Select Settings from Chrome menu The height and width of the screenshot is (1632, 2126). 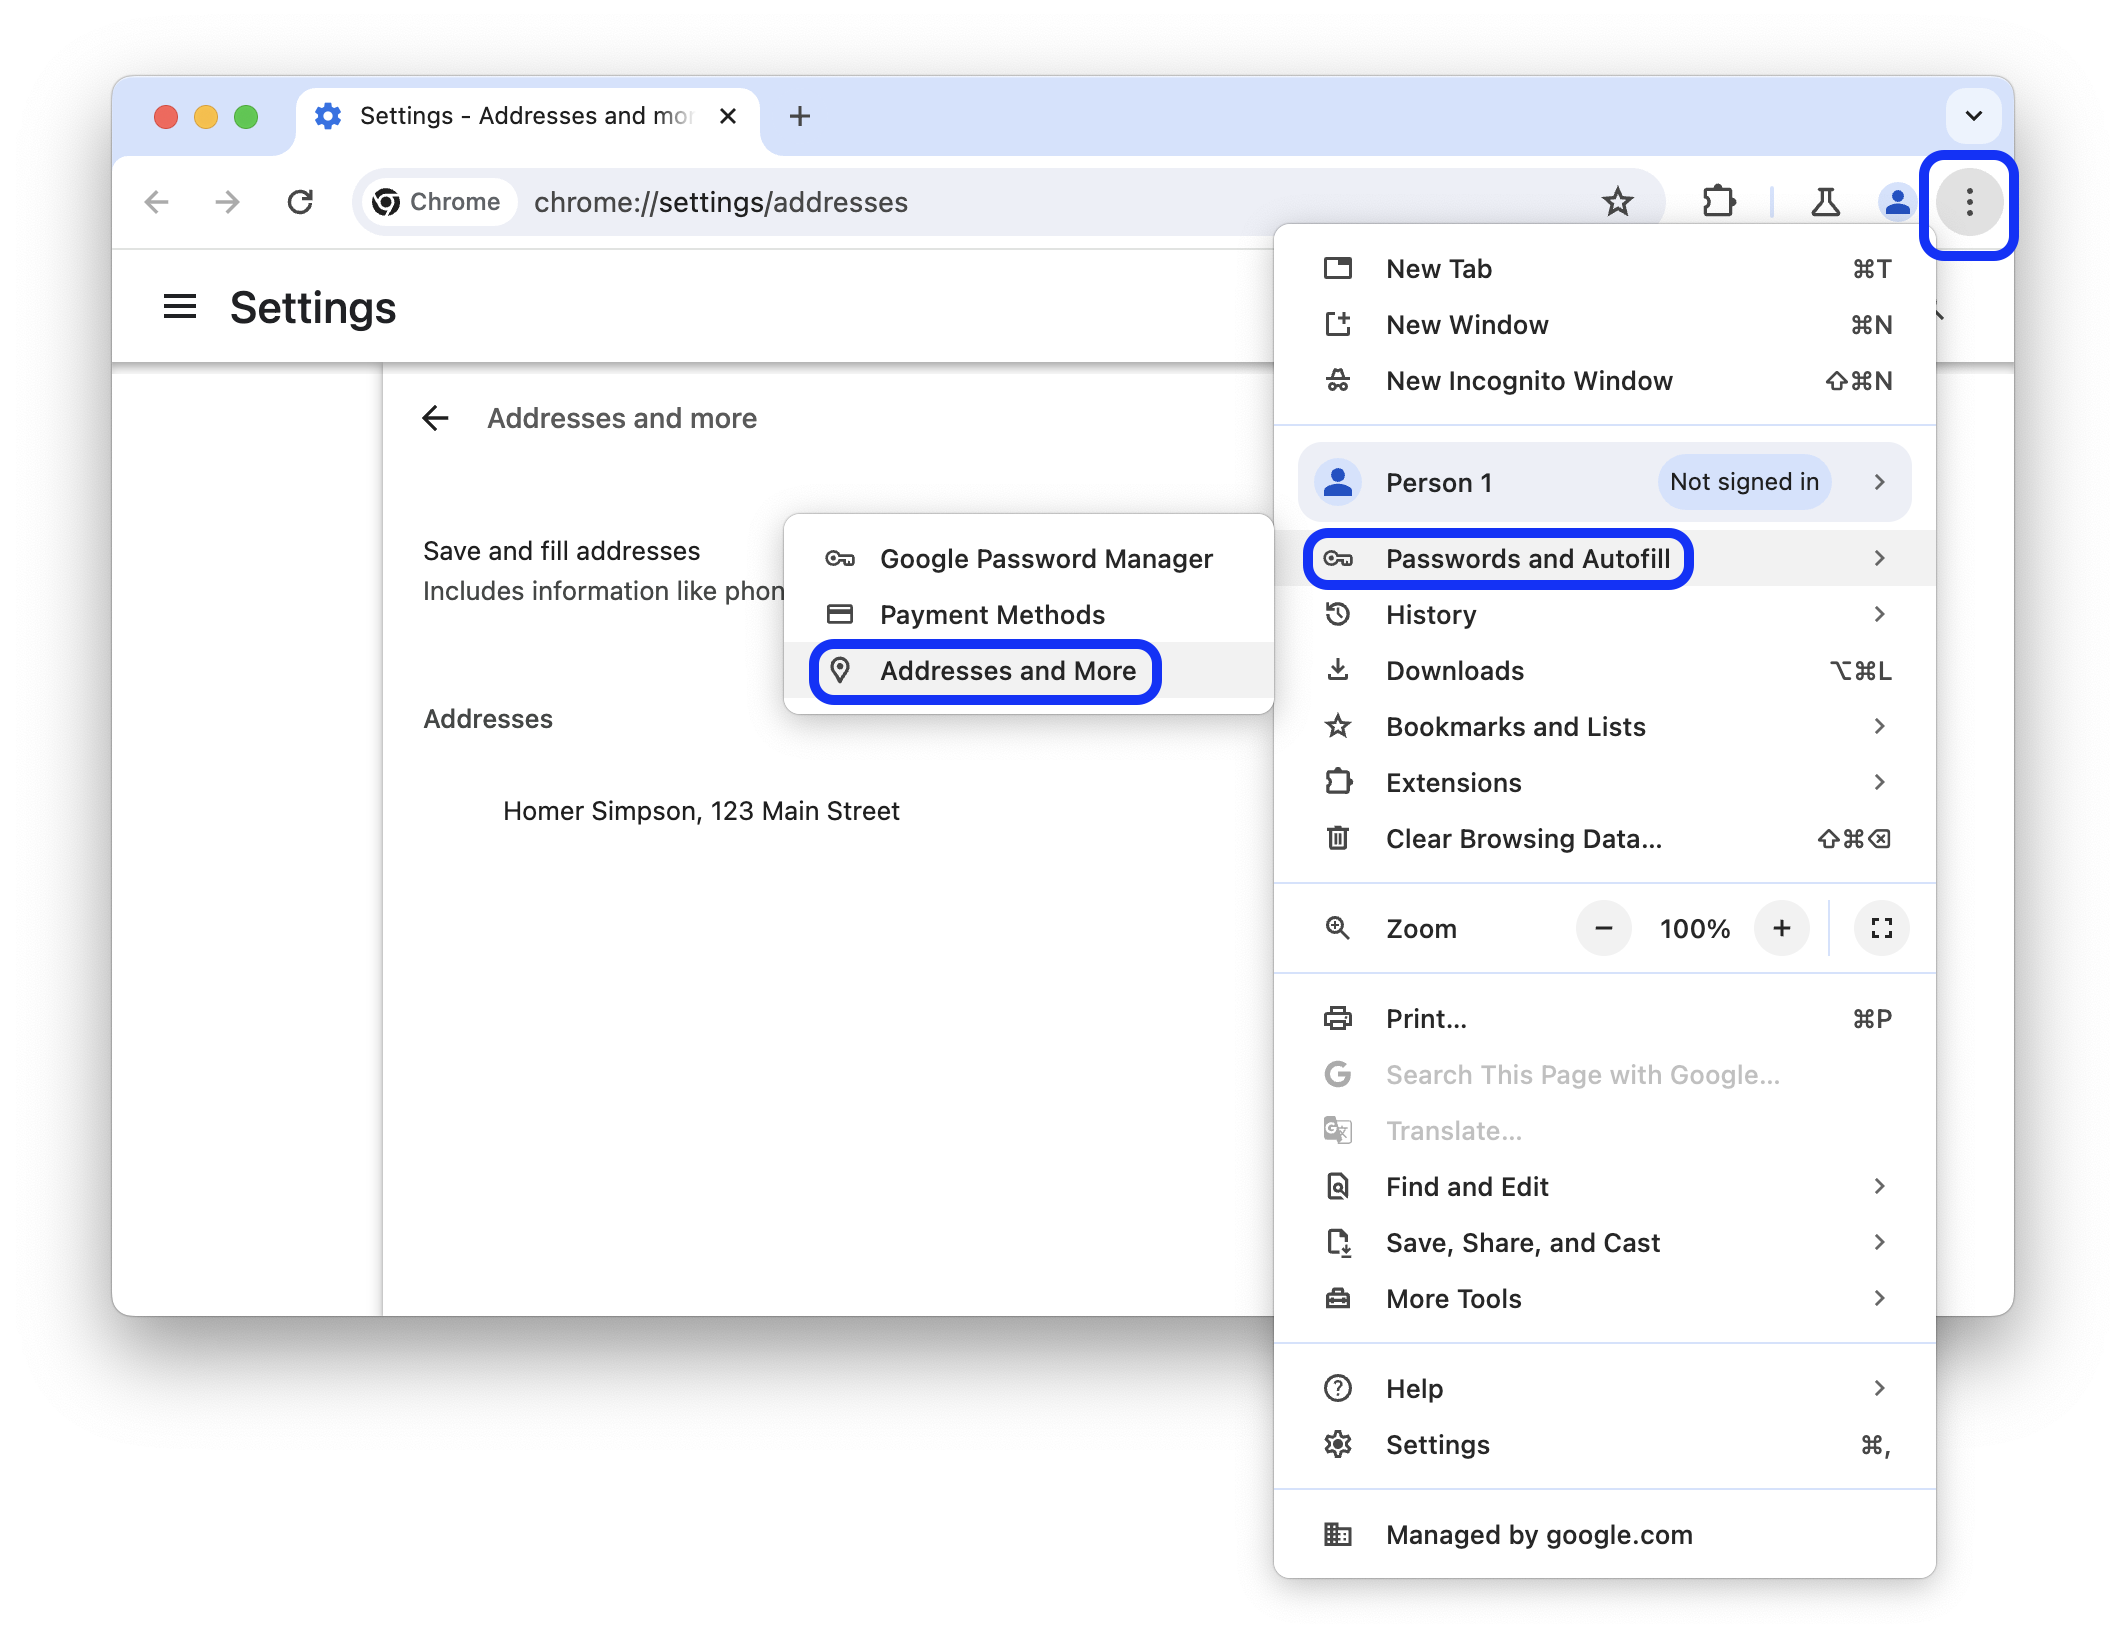1437,1443
